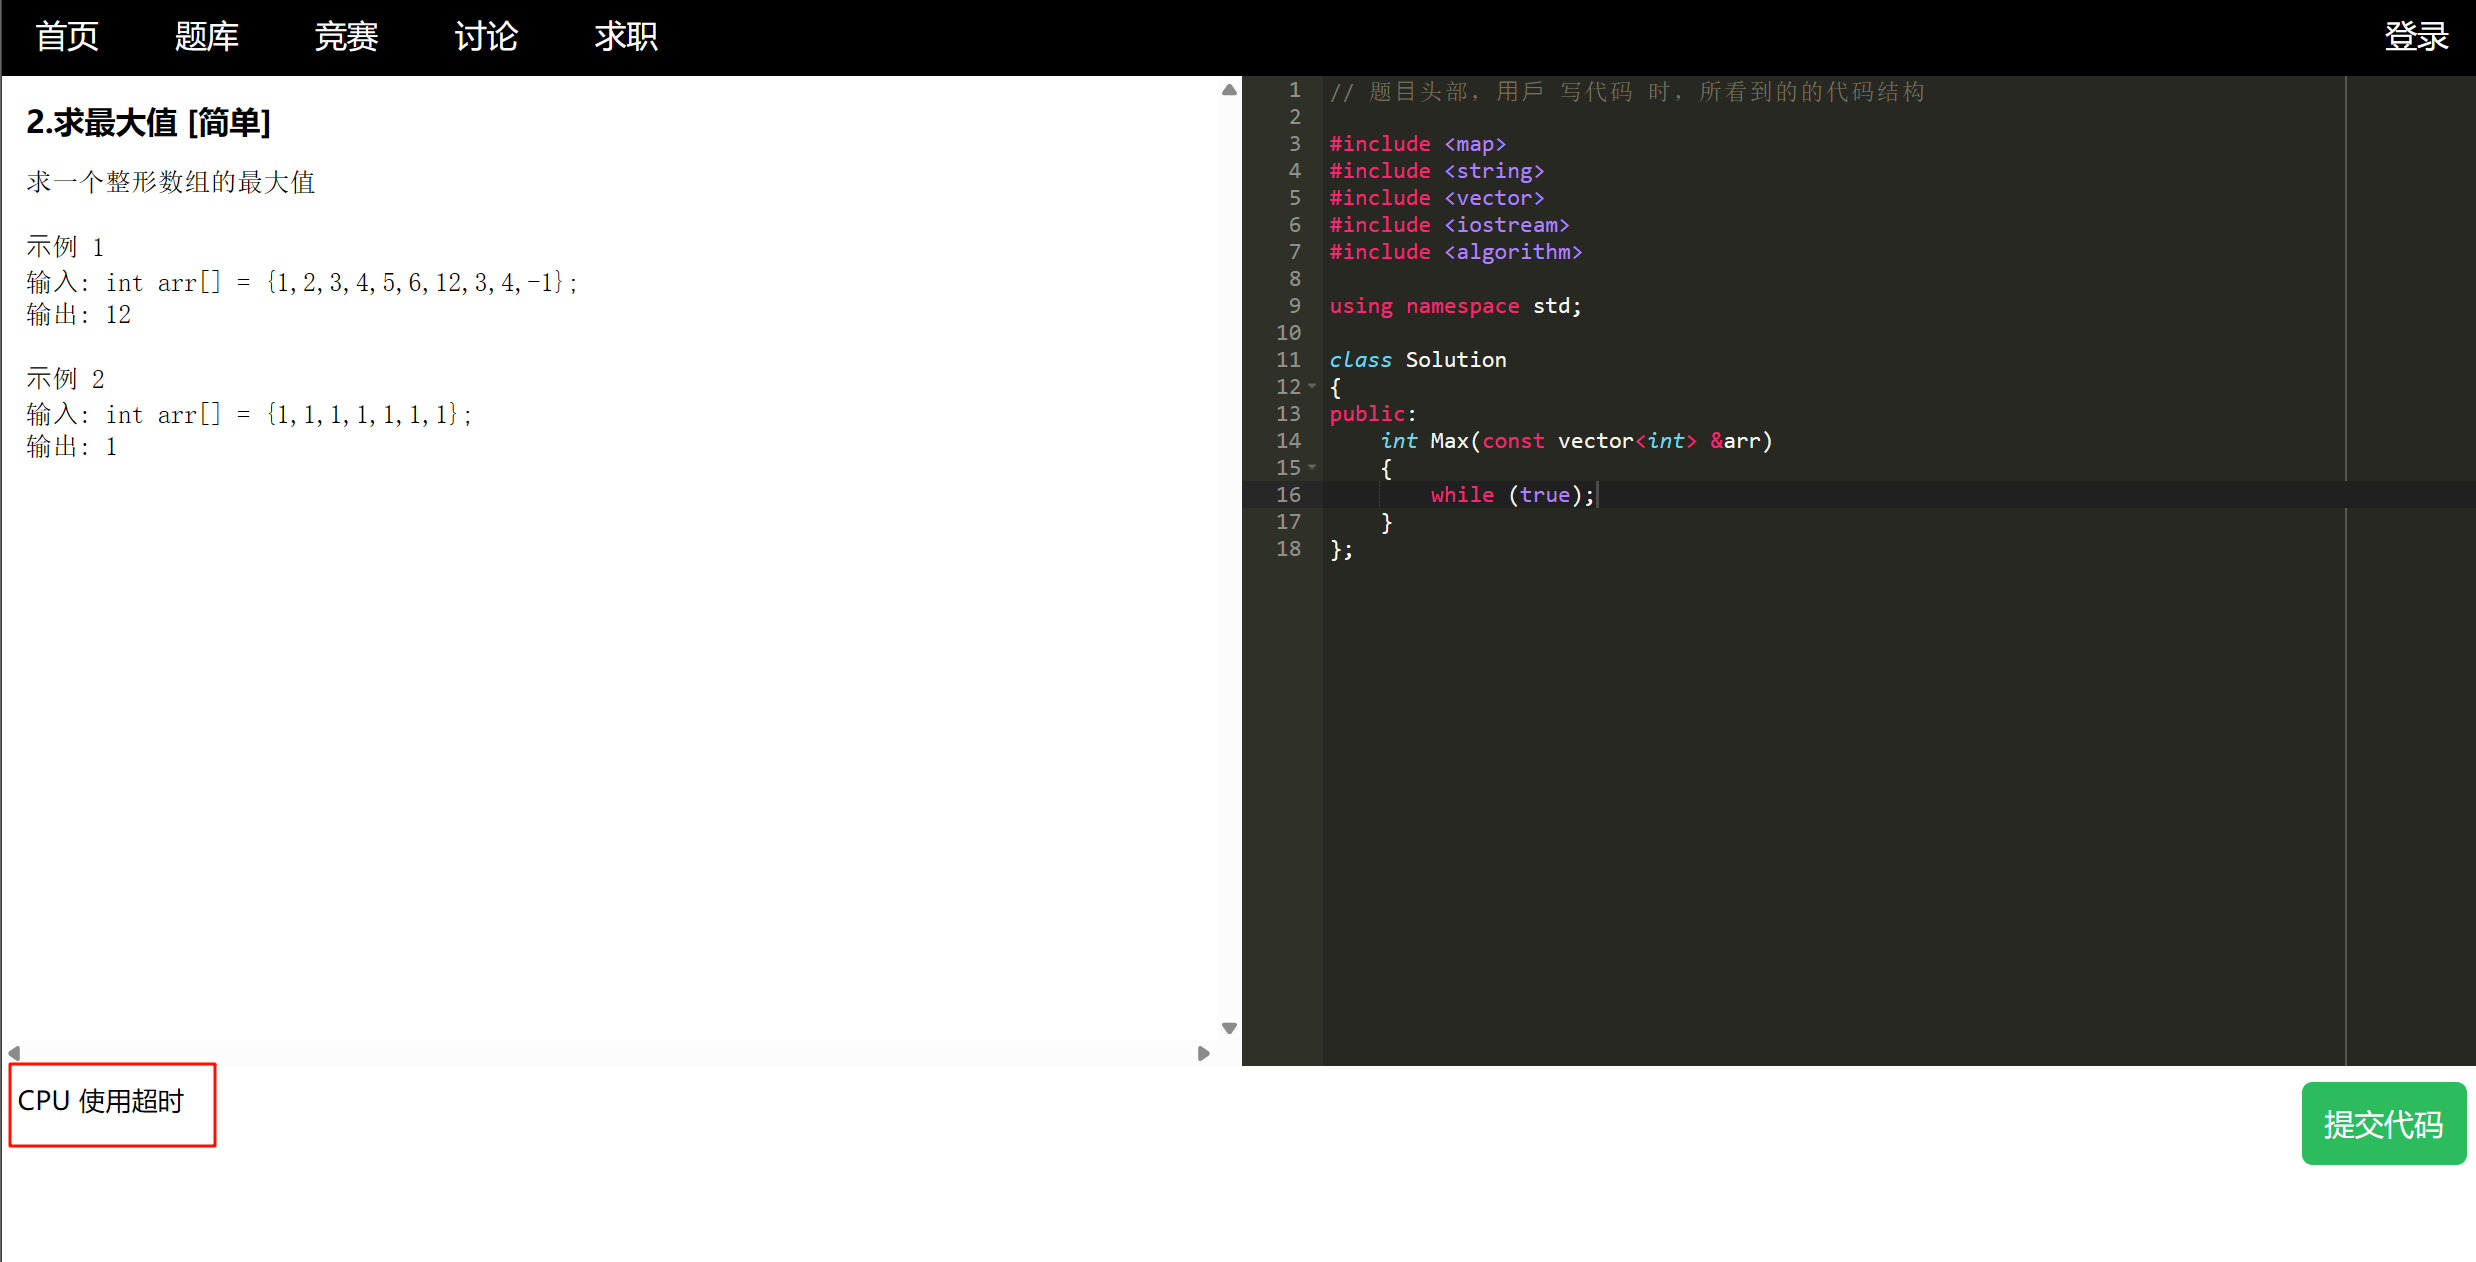2476x1262 pixels.
Task: Click the horizontal scroll-left arrow
Action: click(x=14, y=1053)
